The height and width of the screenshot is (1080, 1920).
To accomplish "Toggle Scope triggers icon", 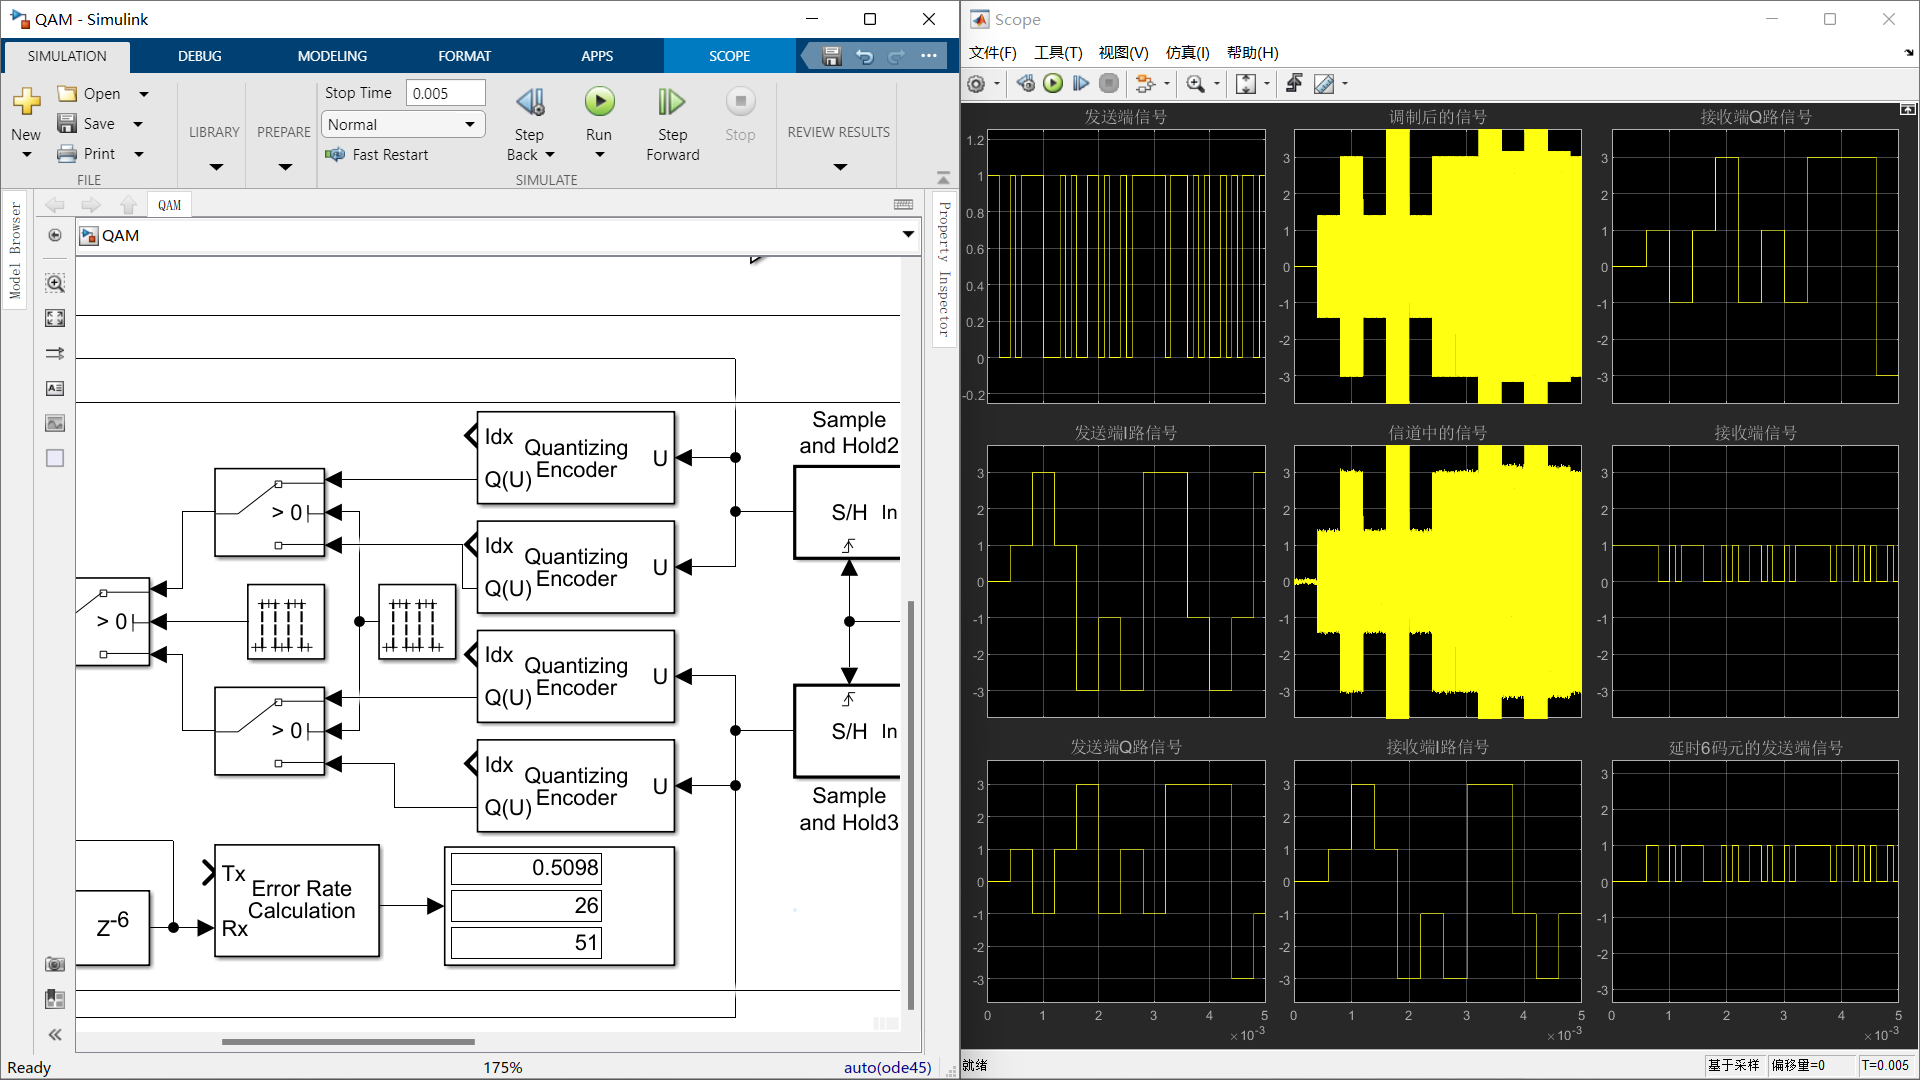I will (1294, 84).
